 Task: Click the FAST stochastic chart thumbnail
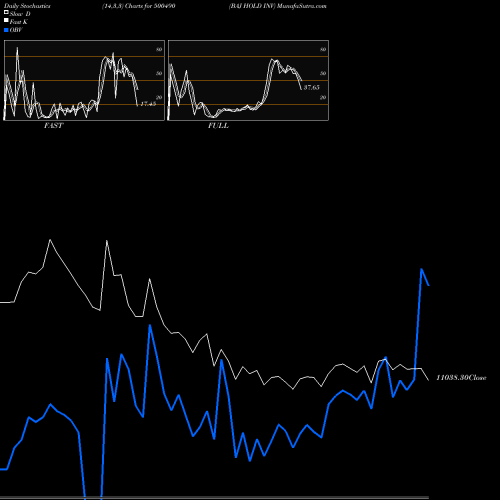click(84, 80)
